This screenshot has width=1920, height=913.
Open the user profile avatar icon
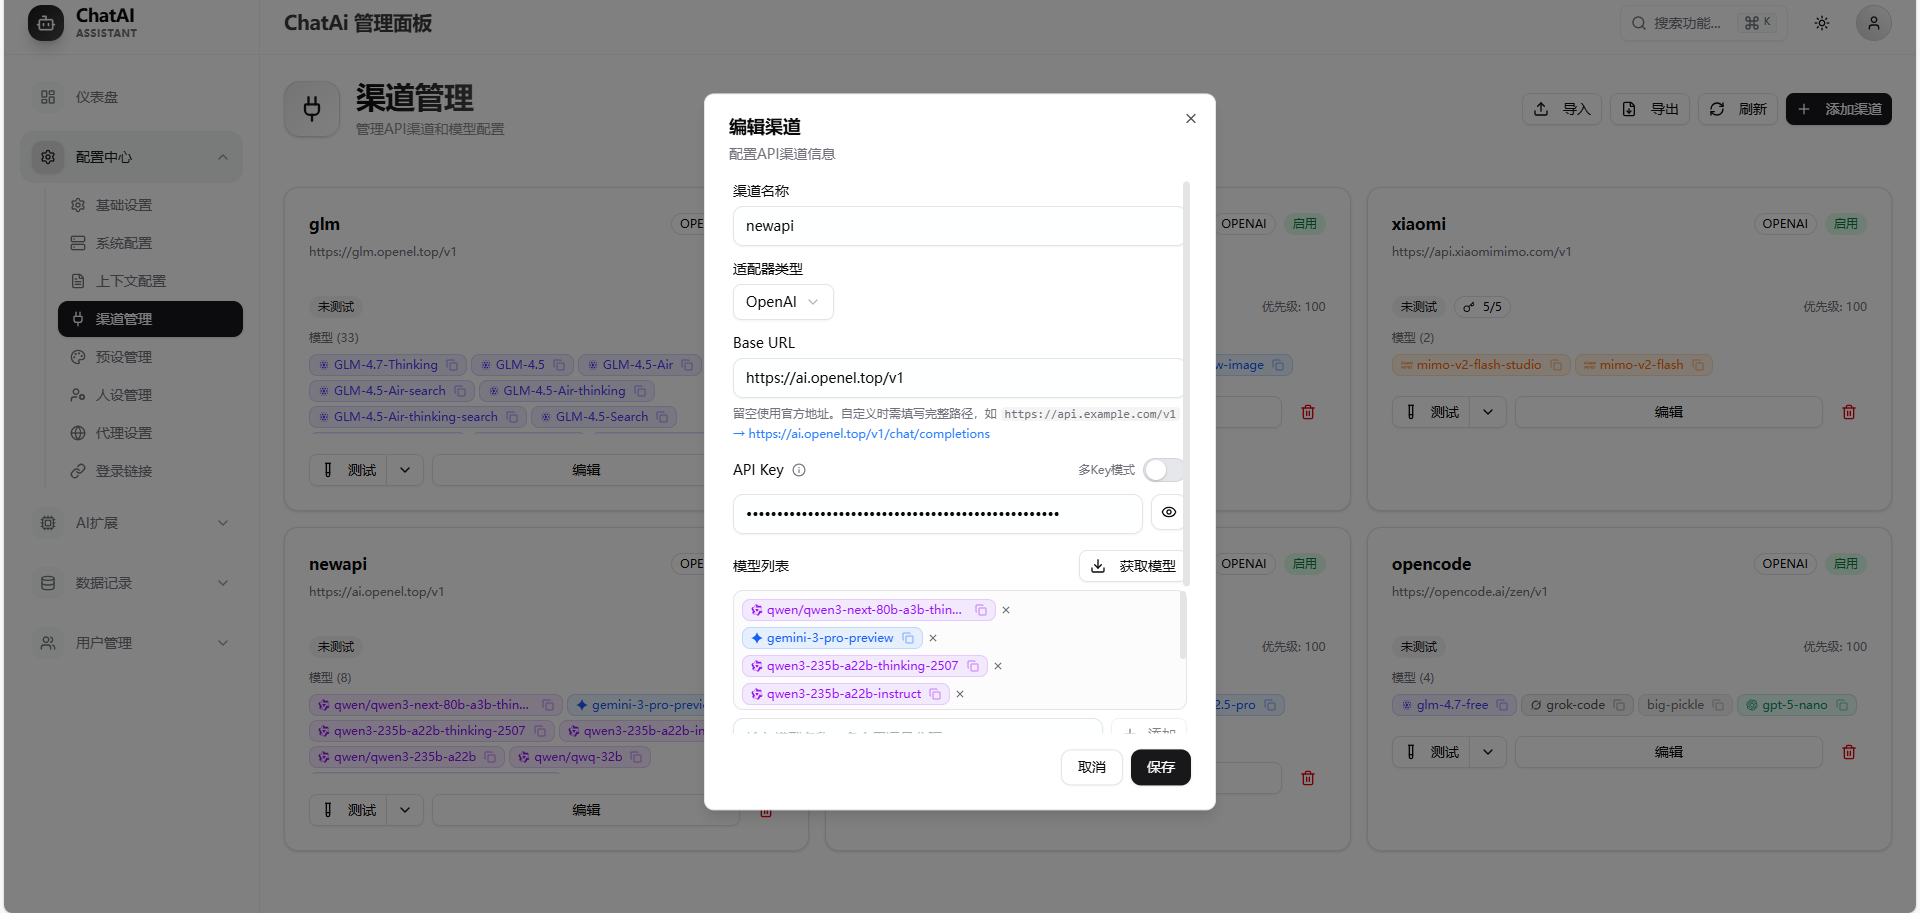[1873, 23]
